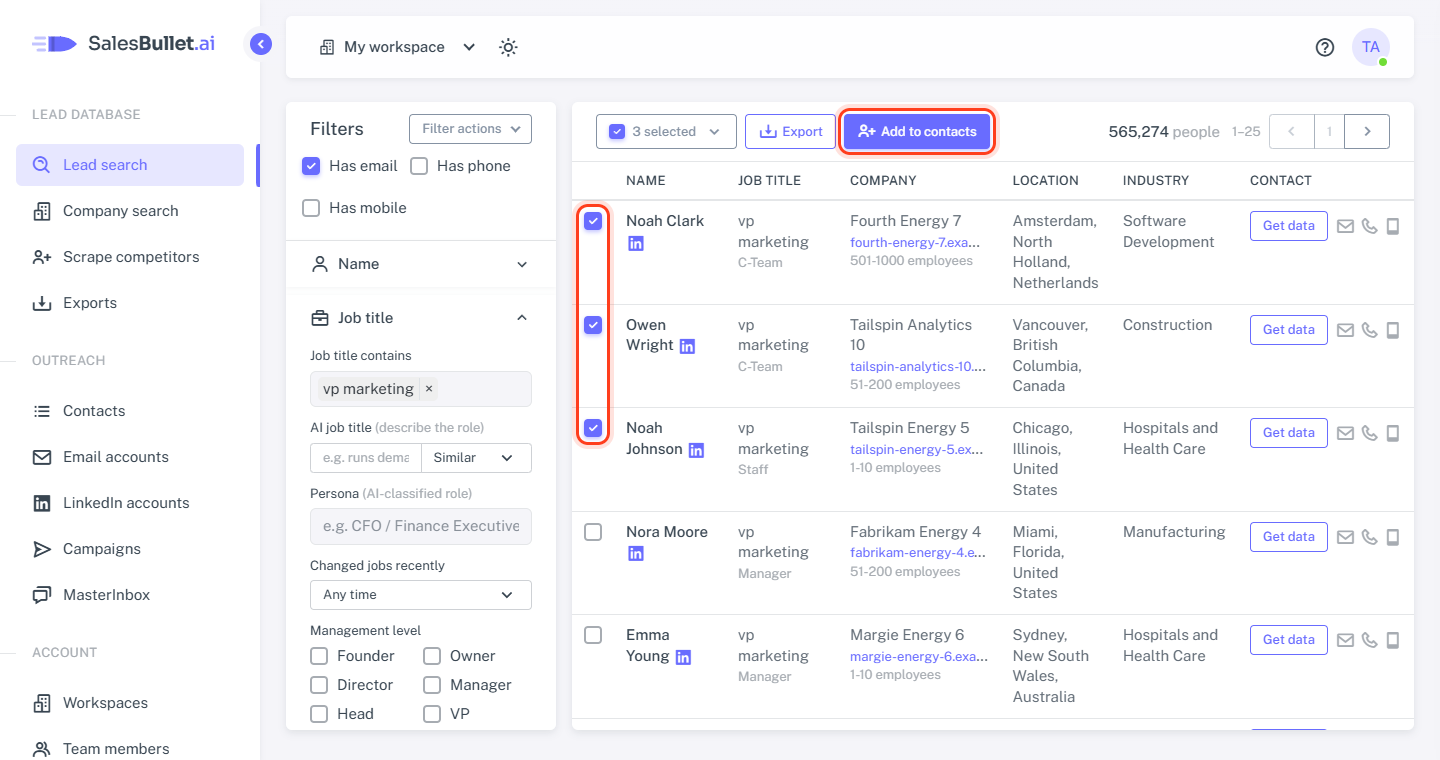Viewport: 1440px width, 760px height.
Task: Remove the vp marketing filter tag
Action: [429, 389]
